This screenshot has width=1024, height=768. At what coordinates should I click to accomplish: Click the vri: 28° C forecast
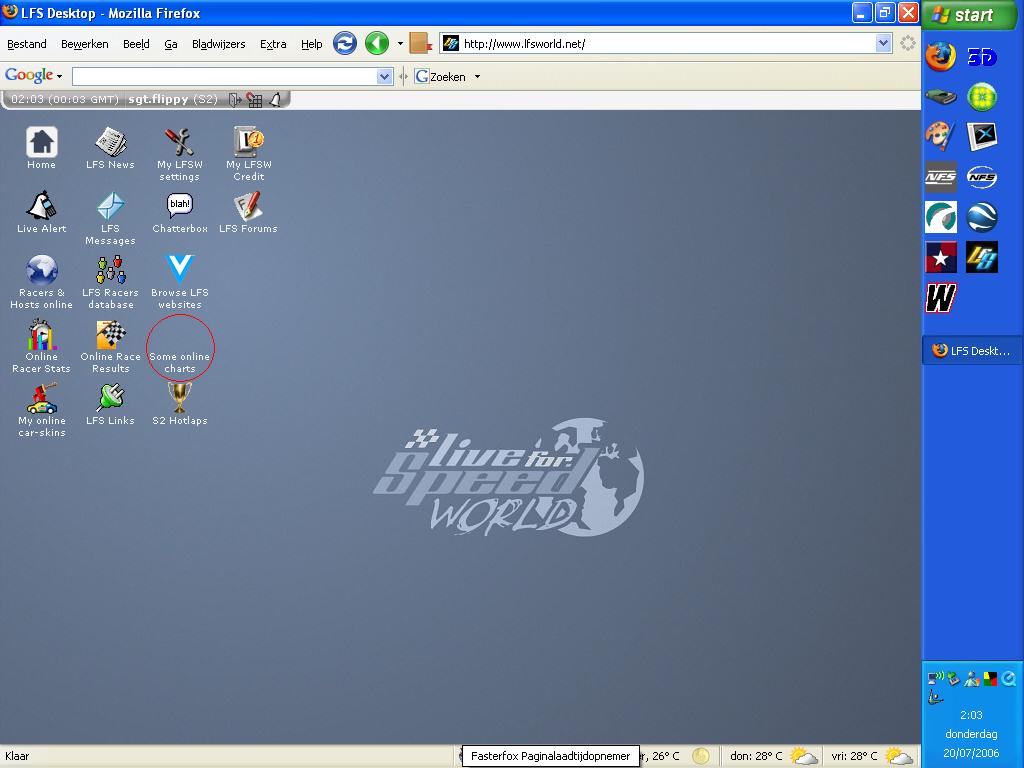pyautogui.click(x=872, y=756)
